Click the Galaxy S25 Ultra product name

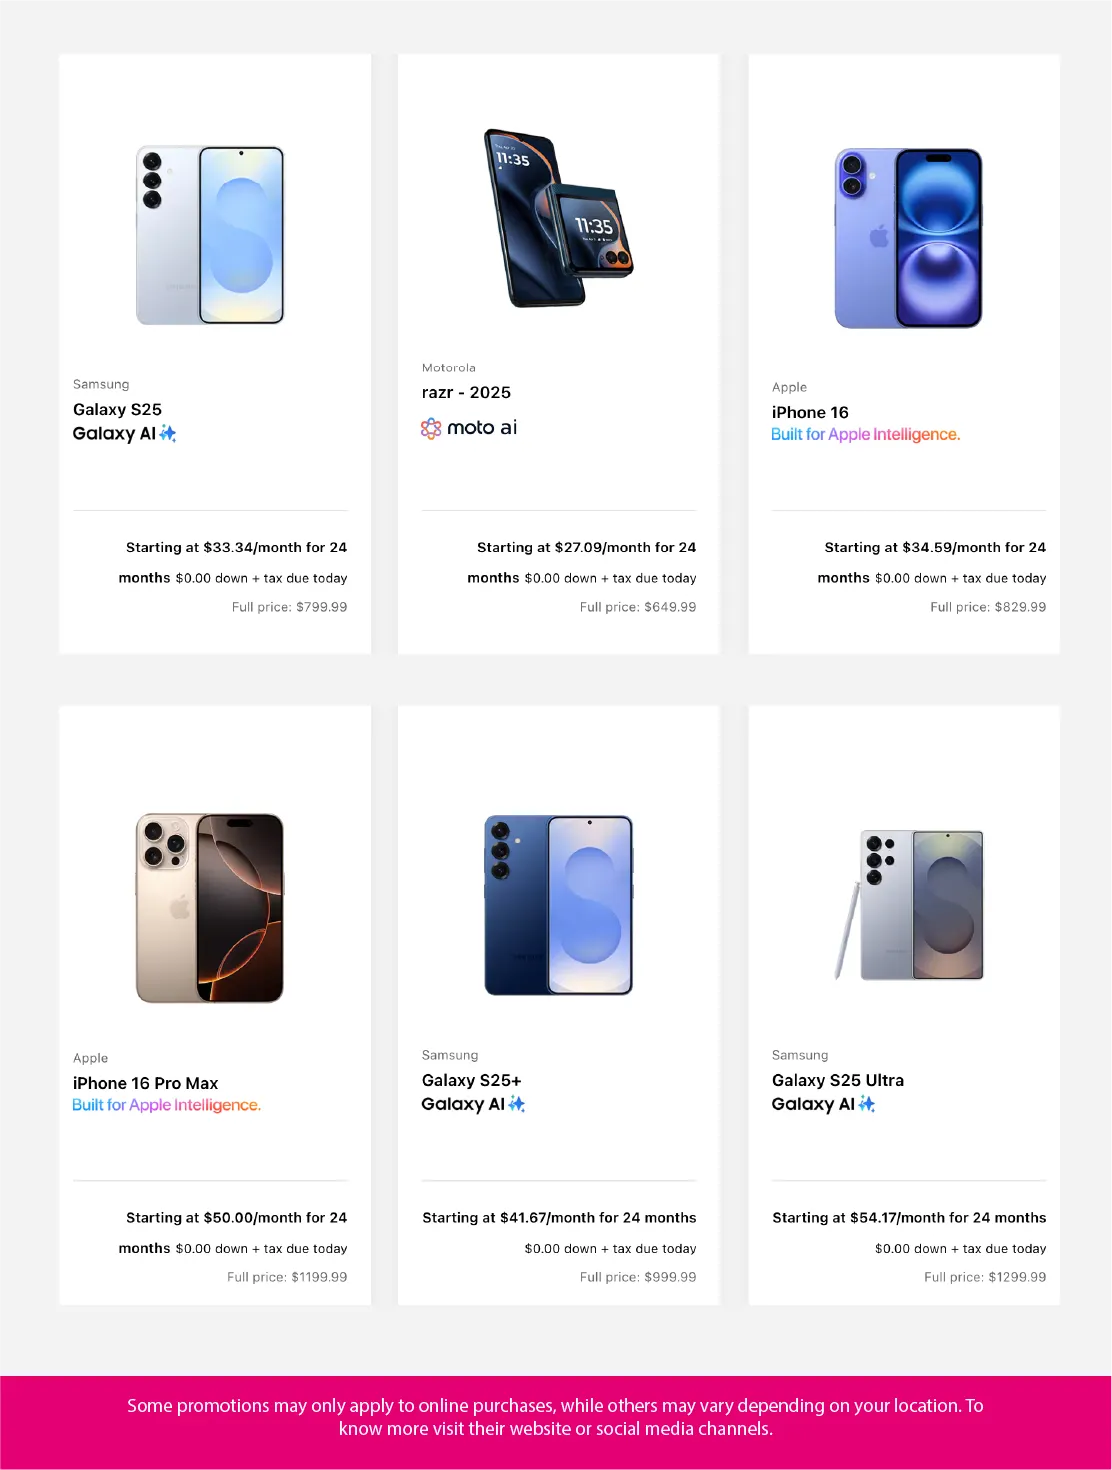click(837, 1080)
